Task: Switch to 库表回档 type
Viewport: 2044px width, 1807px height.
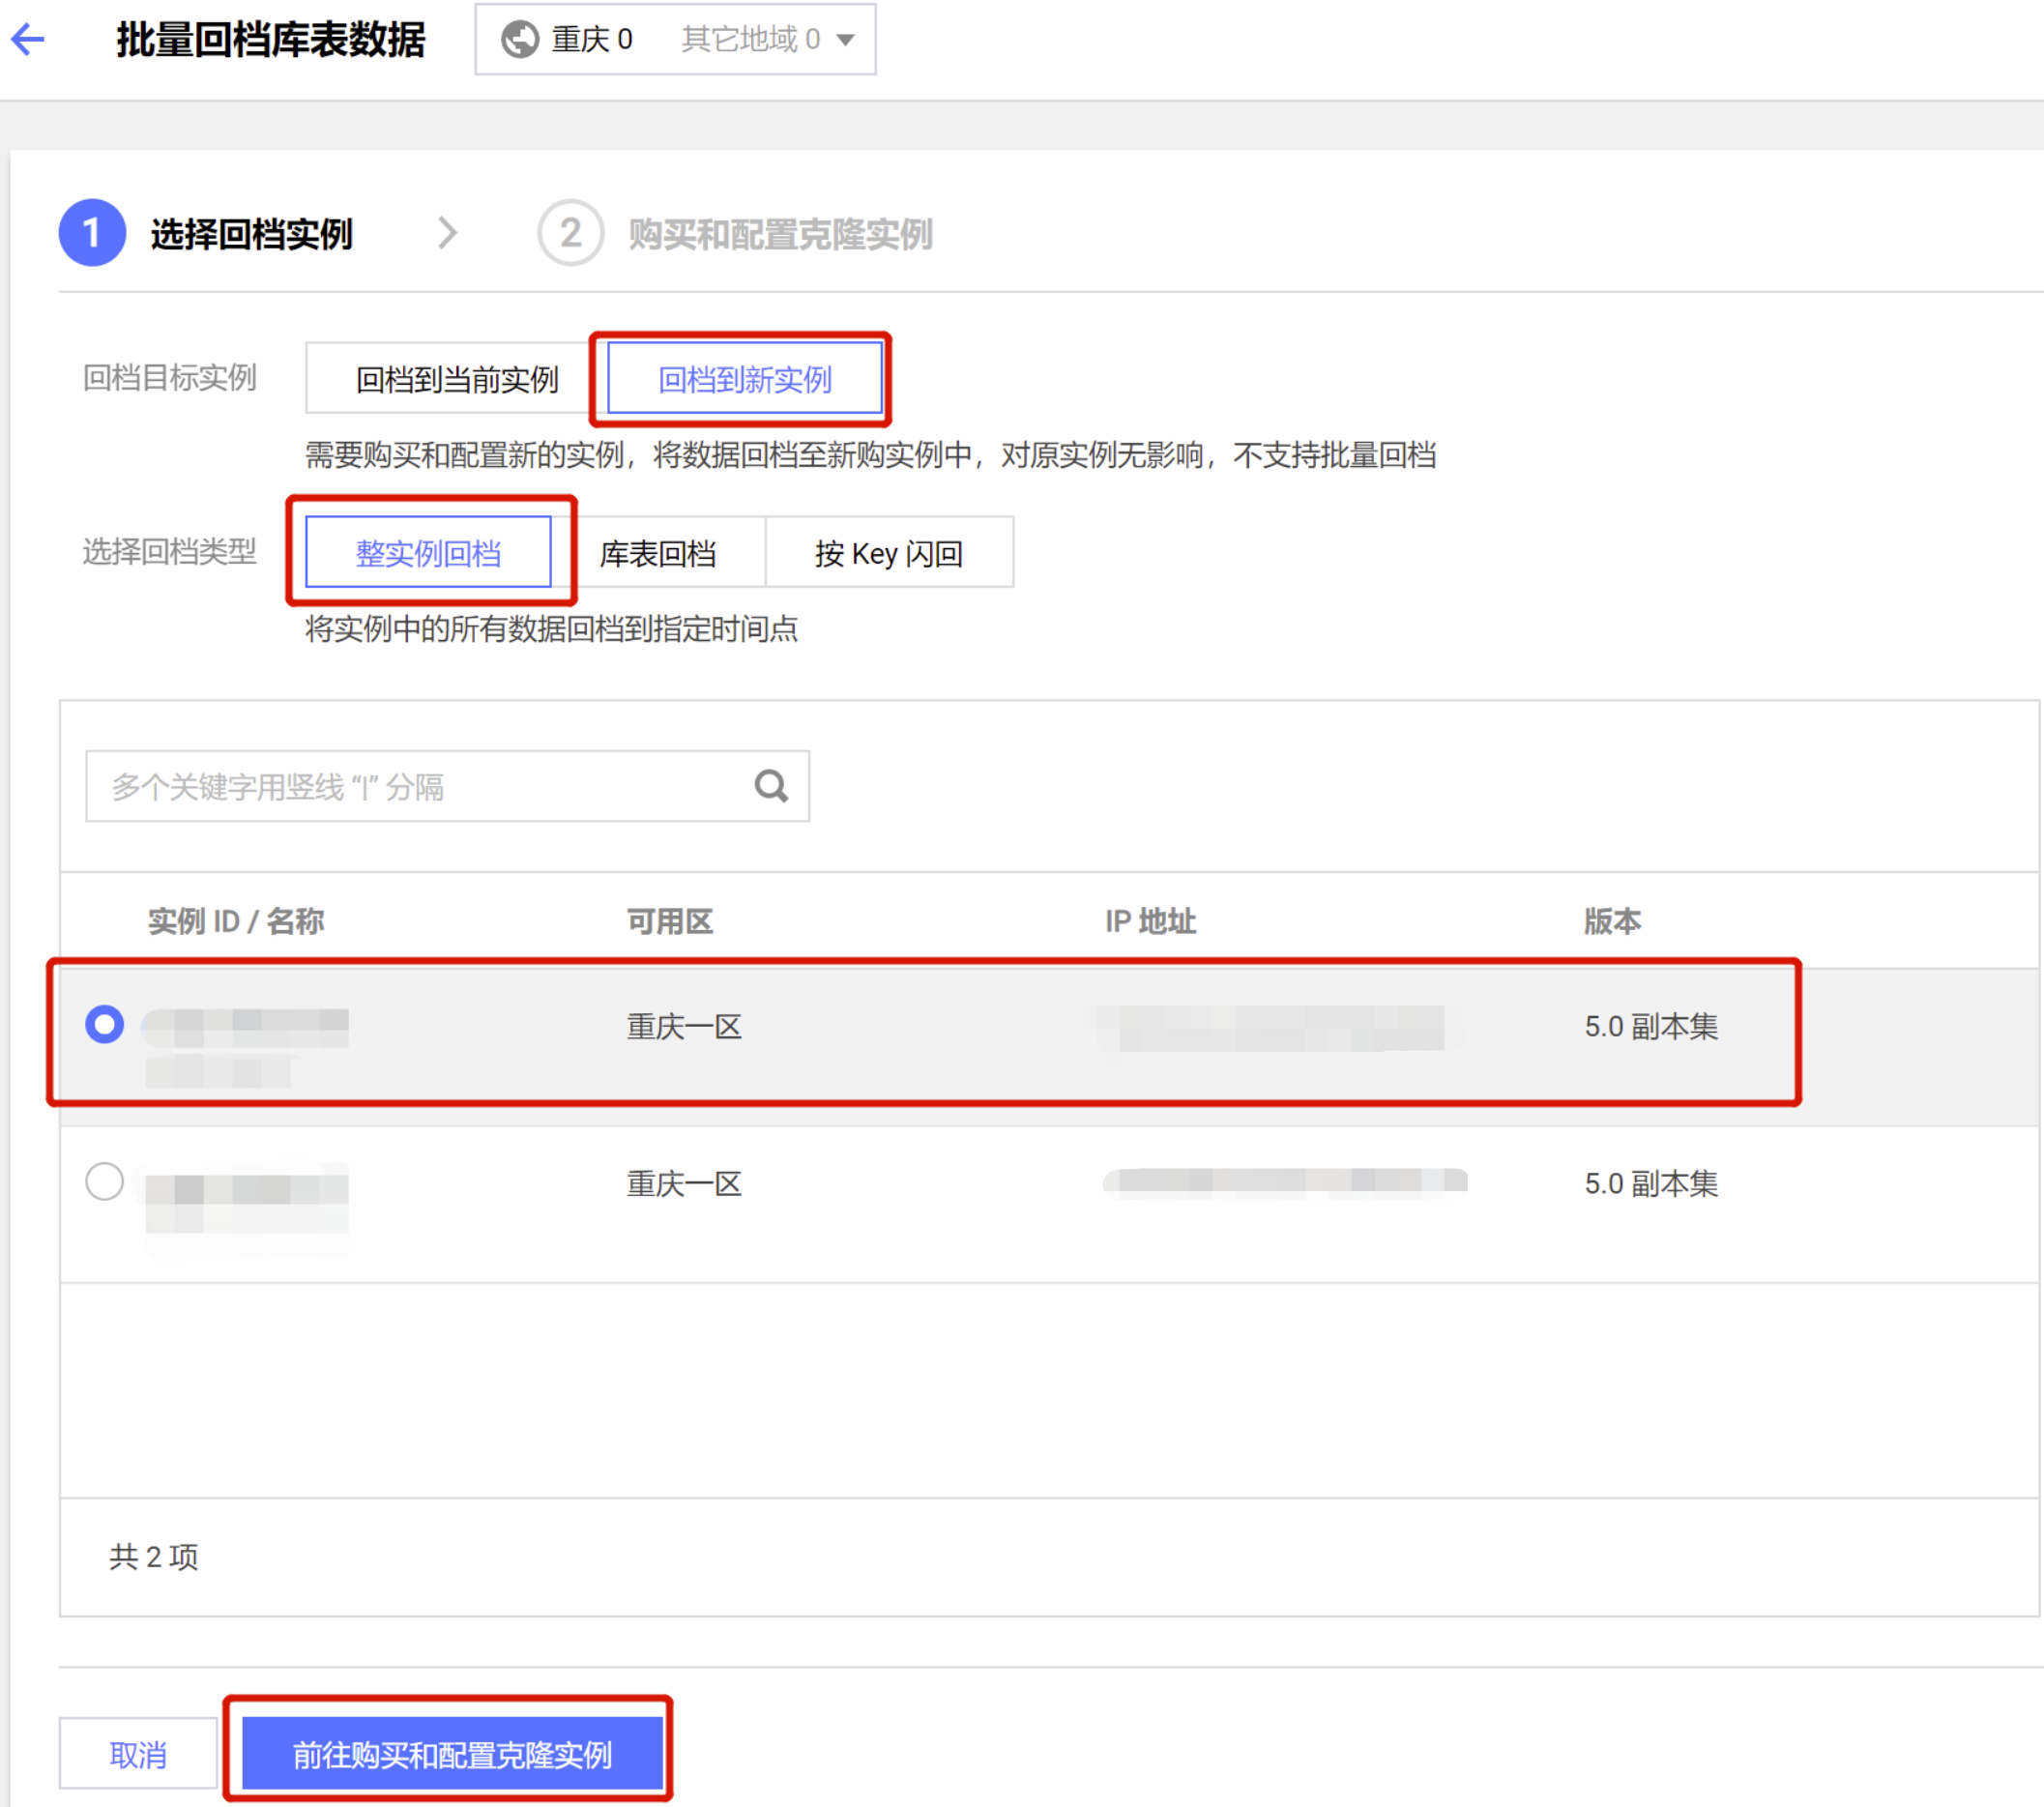Action: click(x=657, y=553)
